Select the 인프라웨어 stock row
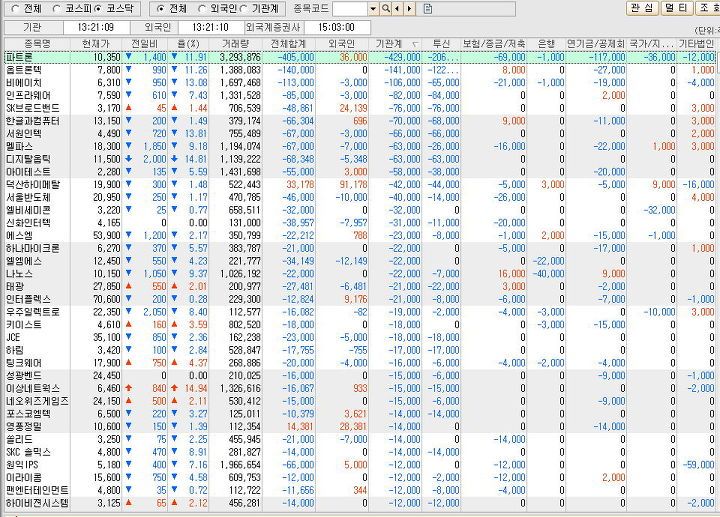Screen dimensions: 720x517 360,96
